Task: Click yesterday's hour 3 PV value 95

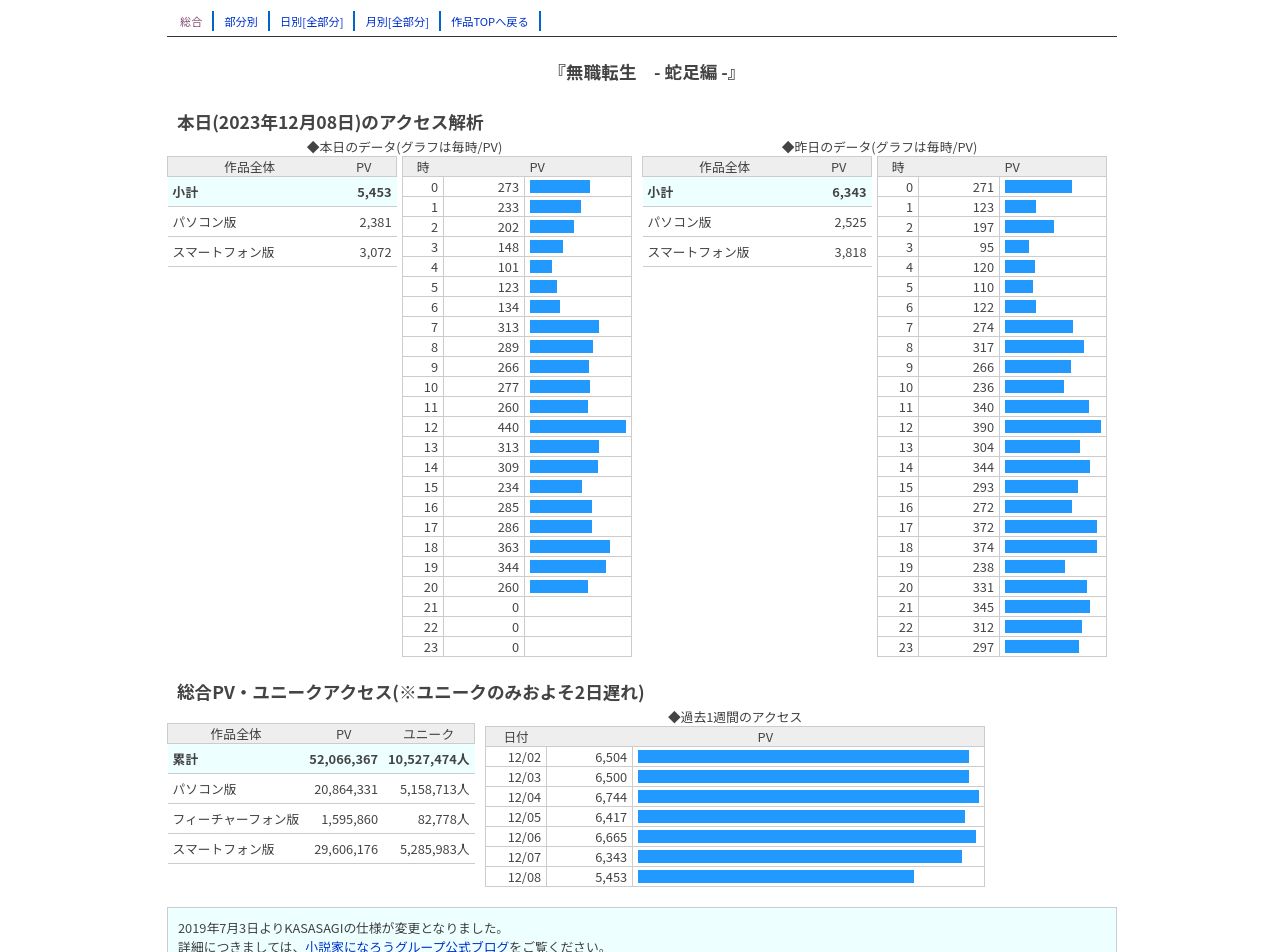Action: click(x=987, y=247)
